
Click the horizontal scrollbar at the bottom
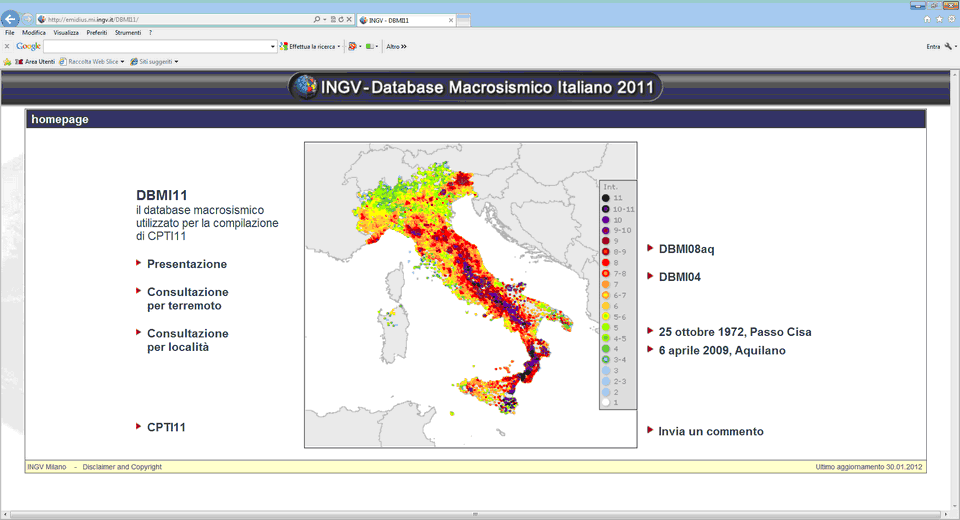point(474,514)
